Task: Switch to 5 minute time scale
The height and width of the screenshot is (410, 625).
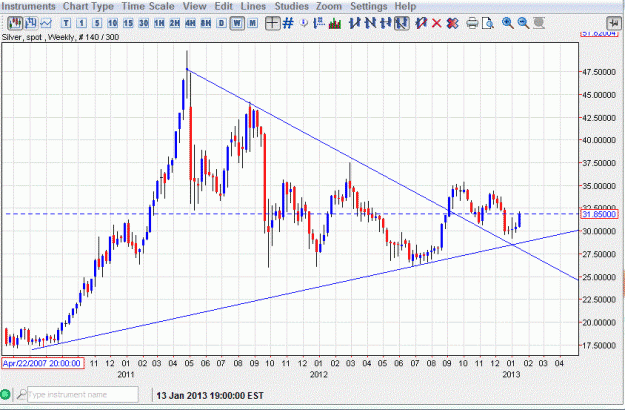Action: 97,23
